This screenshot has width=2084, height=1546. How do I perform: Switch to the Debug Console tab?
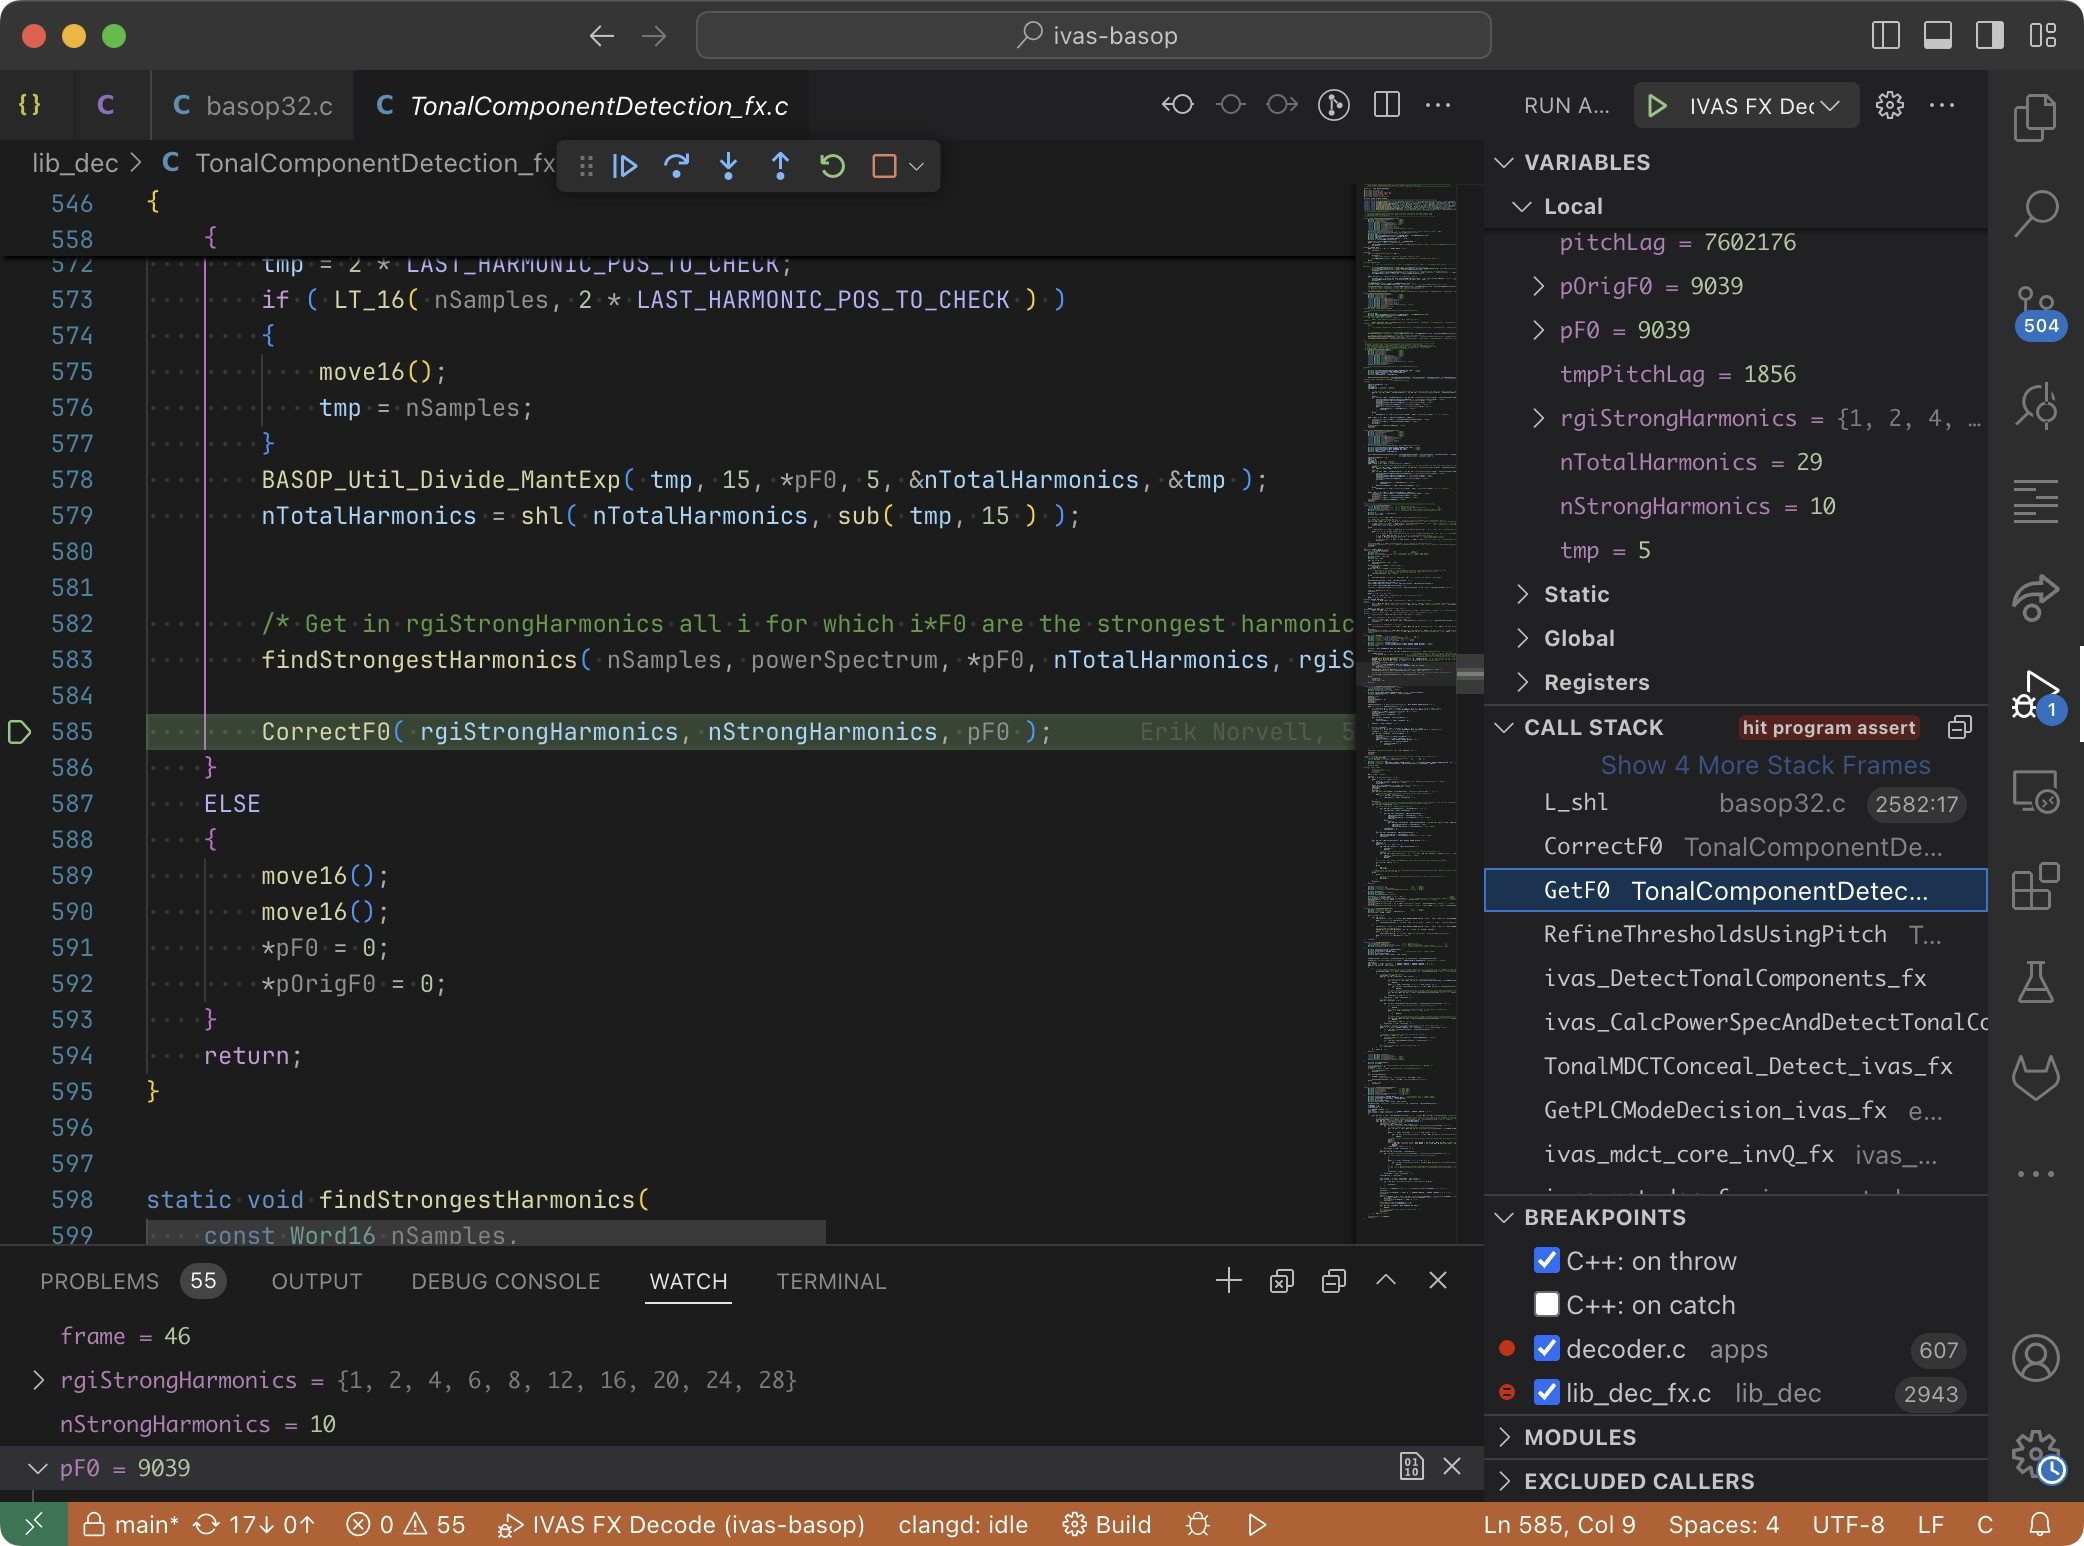pyautogui.click(x=505, y=1281)
